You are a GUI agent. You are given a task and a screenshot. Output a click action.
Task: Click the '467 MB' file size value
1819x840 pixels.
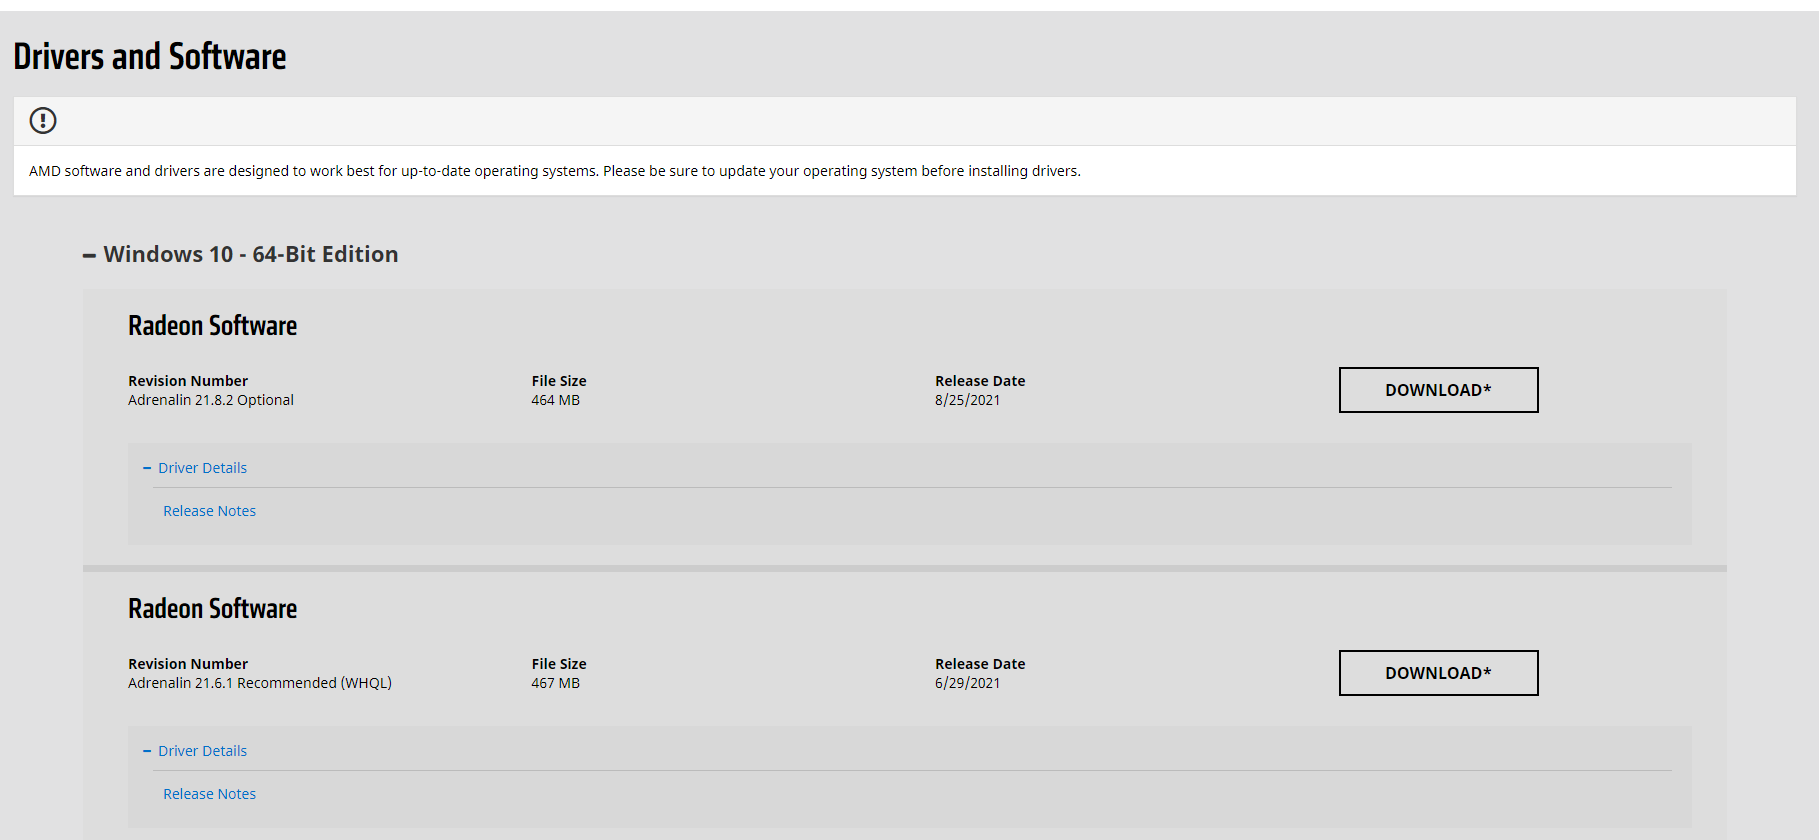click(x=555, y=683)
